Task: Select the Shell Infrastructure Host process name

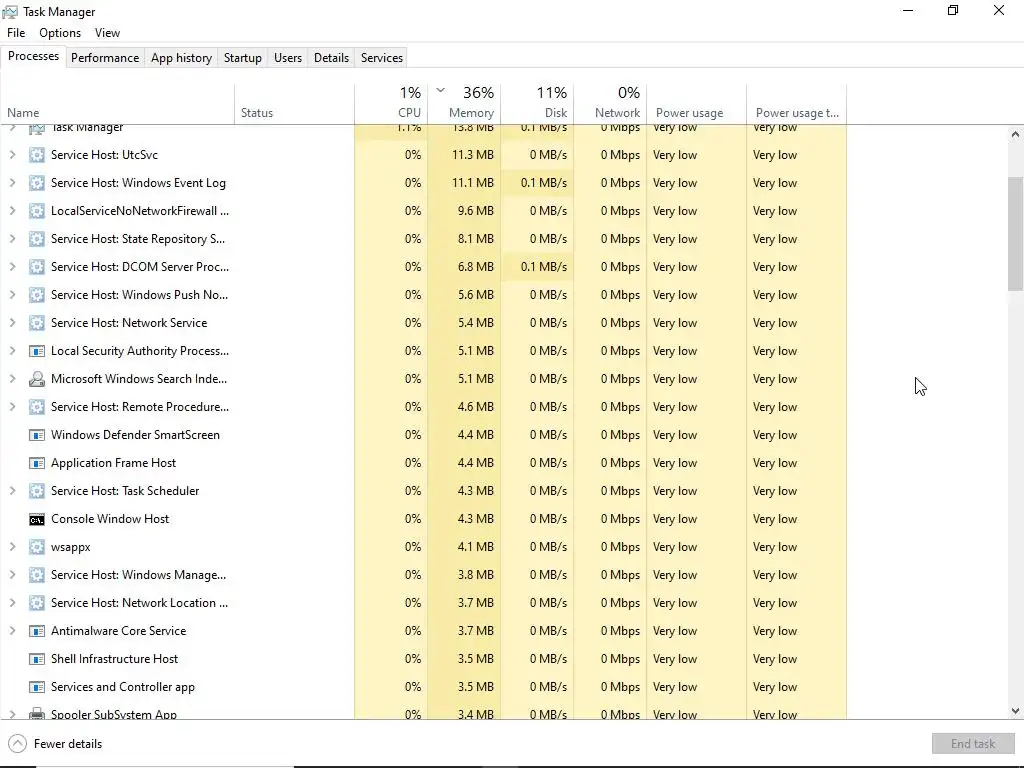Action: click(x=114, y=659)
